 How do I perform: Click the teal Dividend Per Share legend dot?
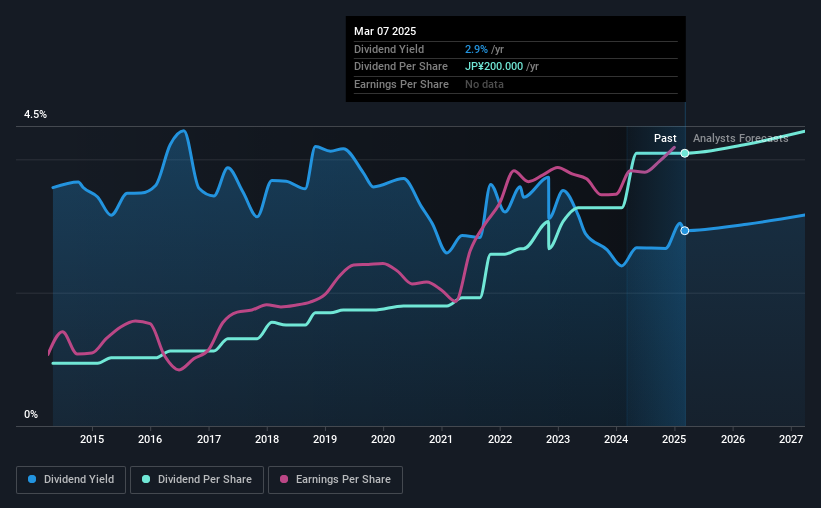tap(146, 479)
